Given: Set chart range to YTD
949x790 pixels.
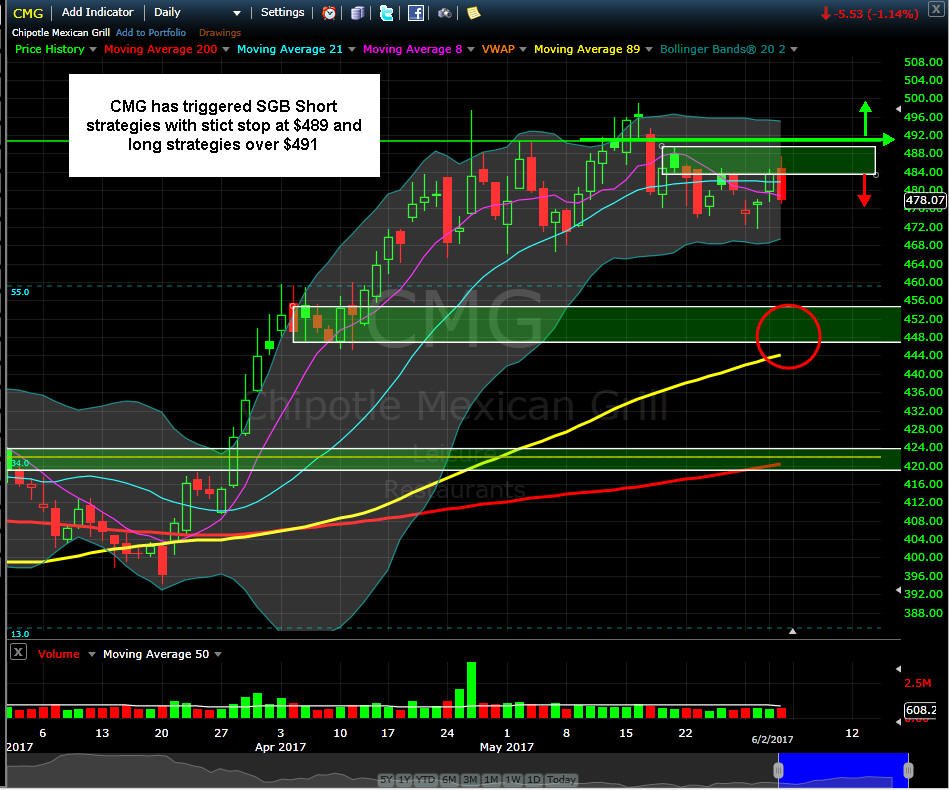Looking at the screenshot, I should (426, 779).
